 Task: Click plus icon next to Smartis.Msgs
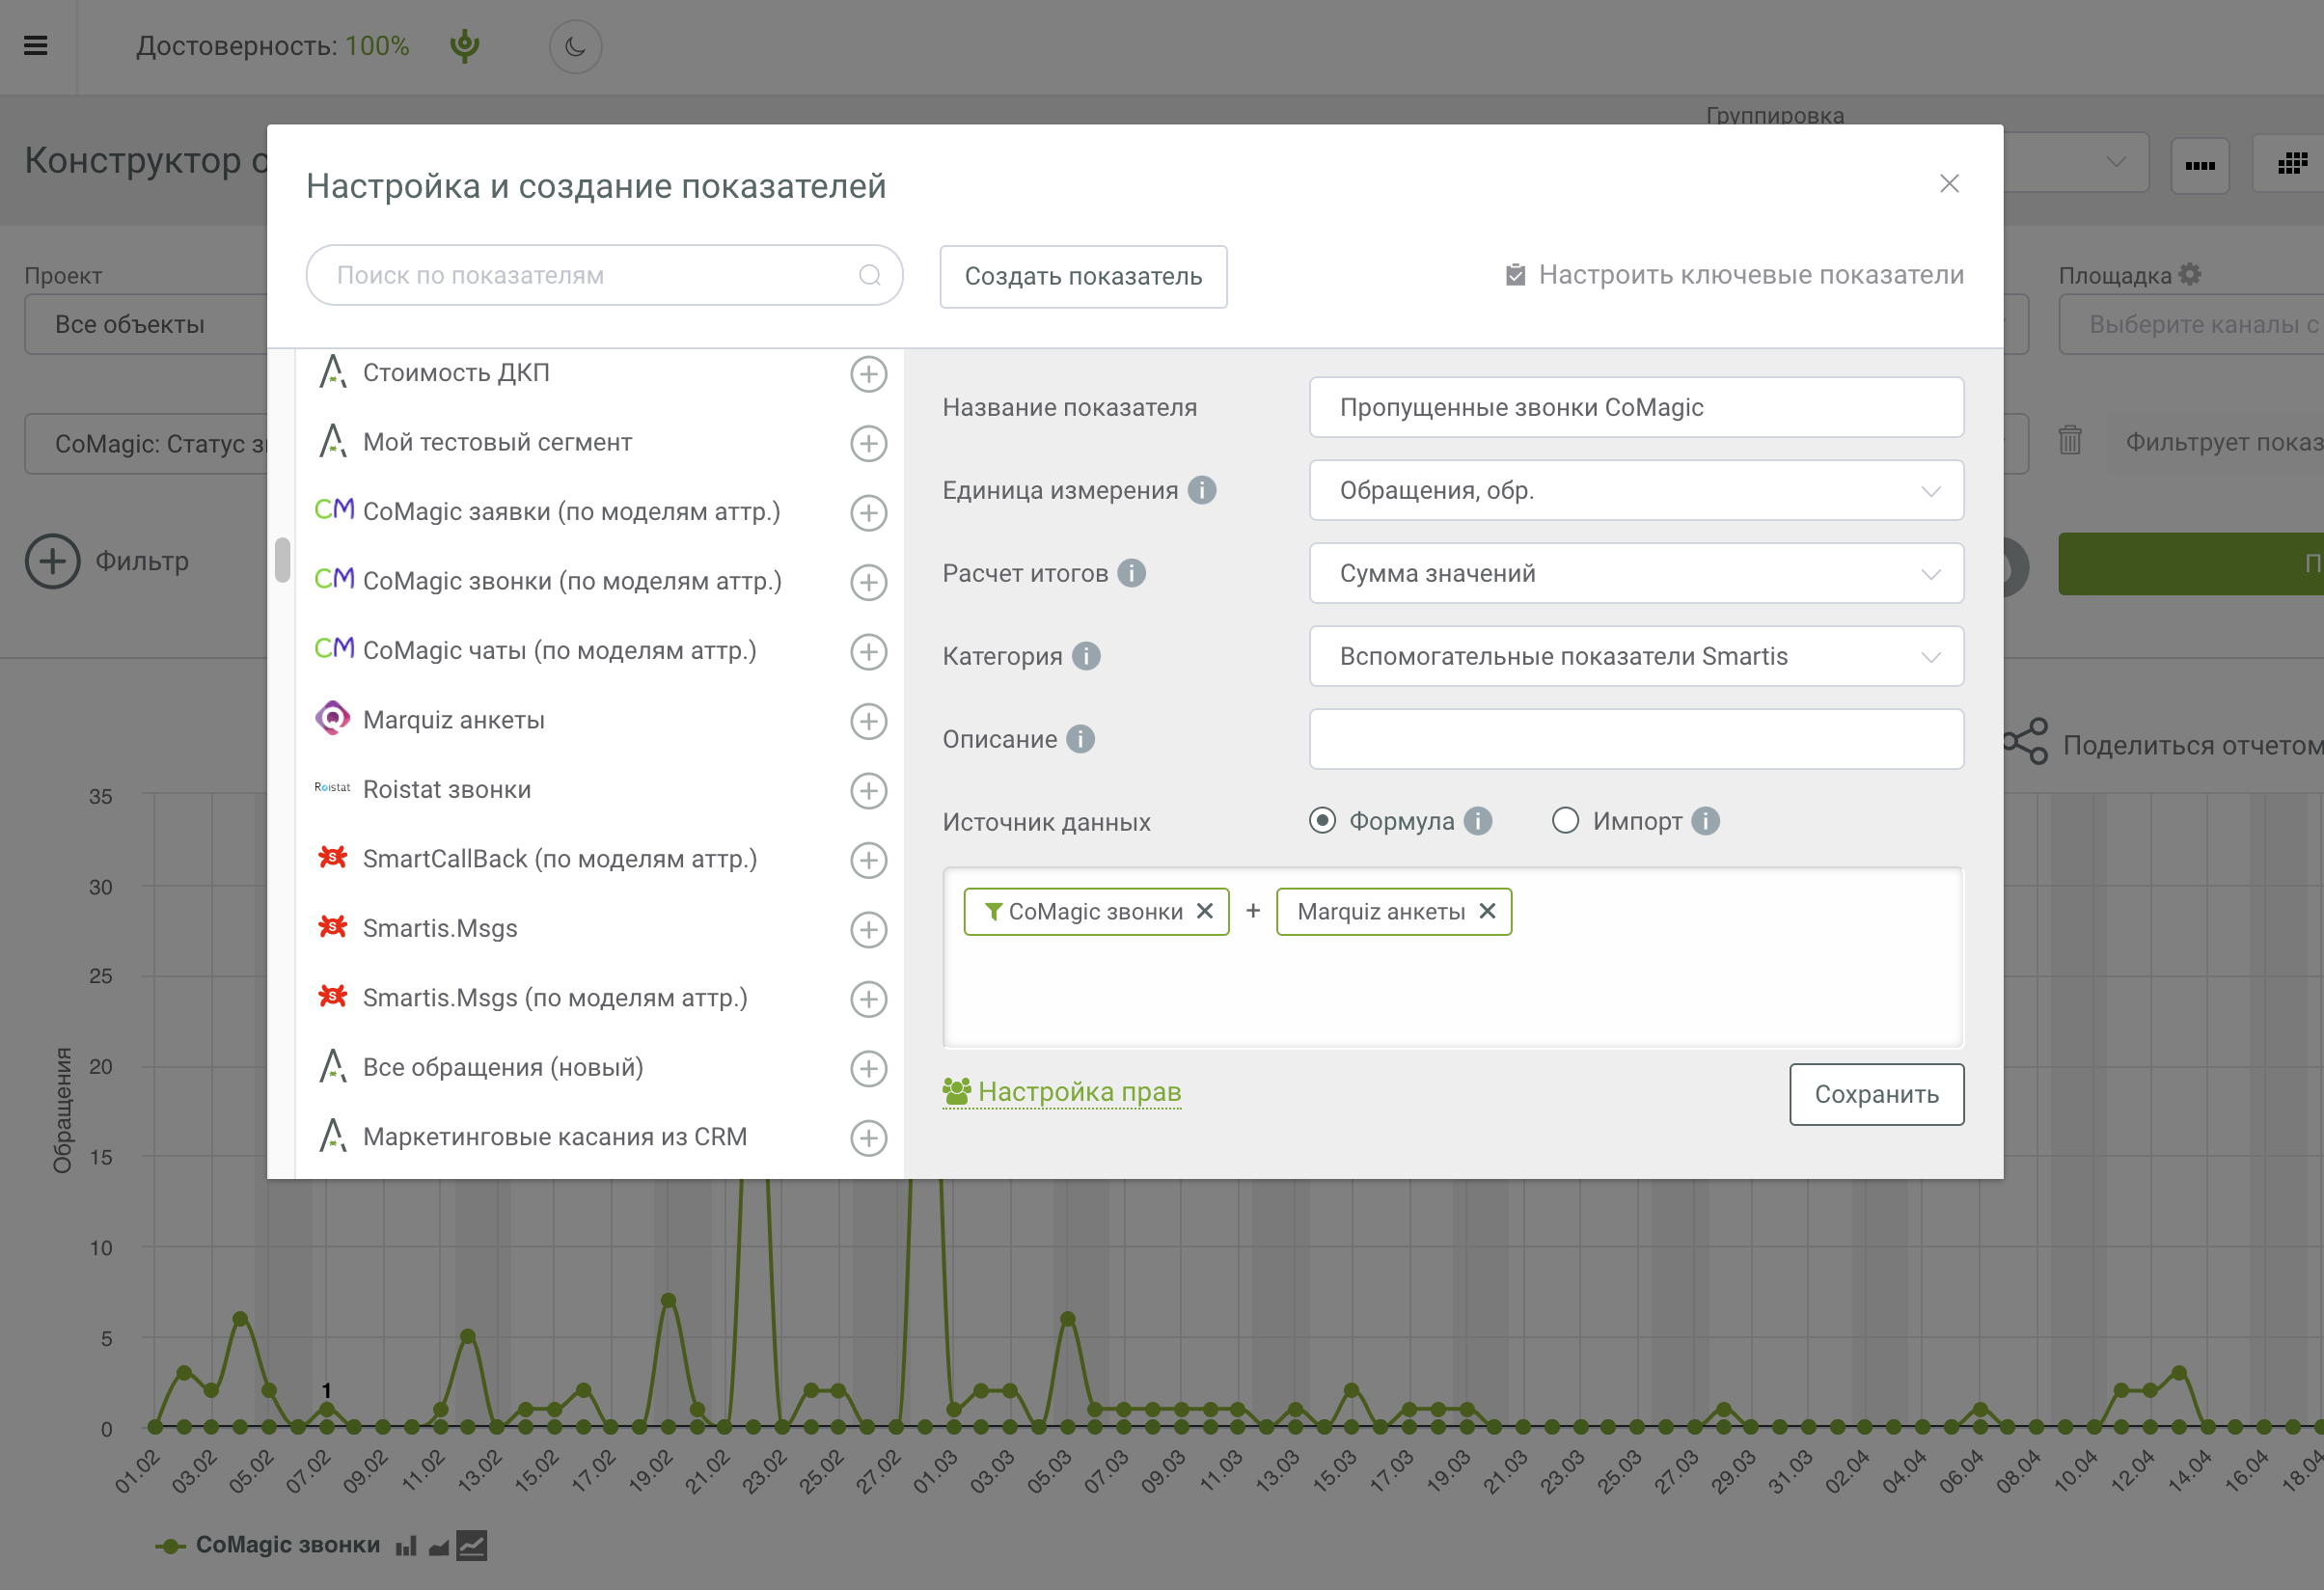[x=868, y=929]
